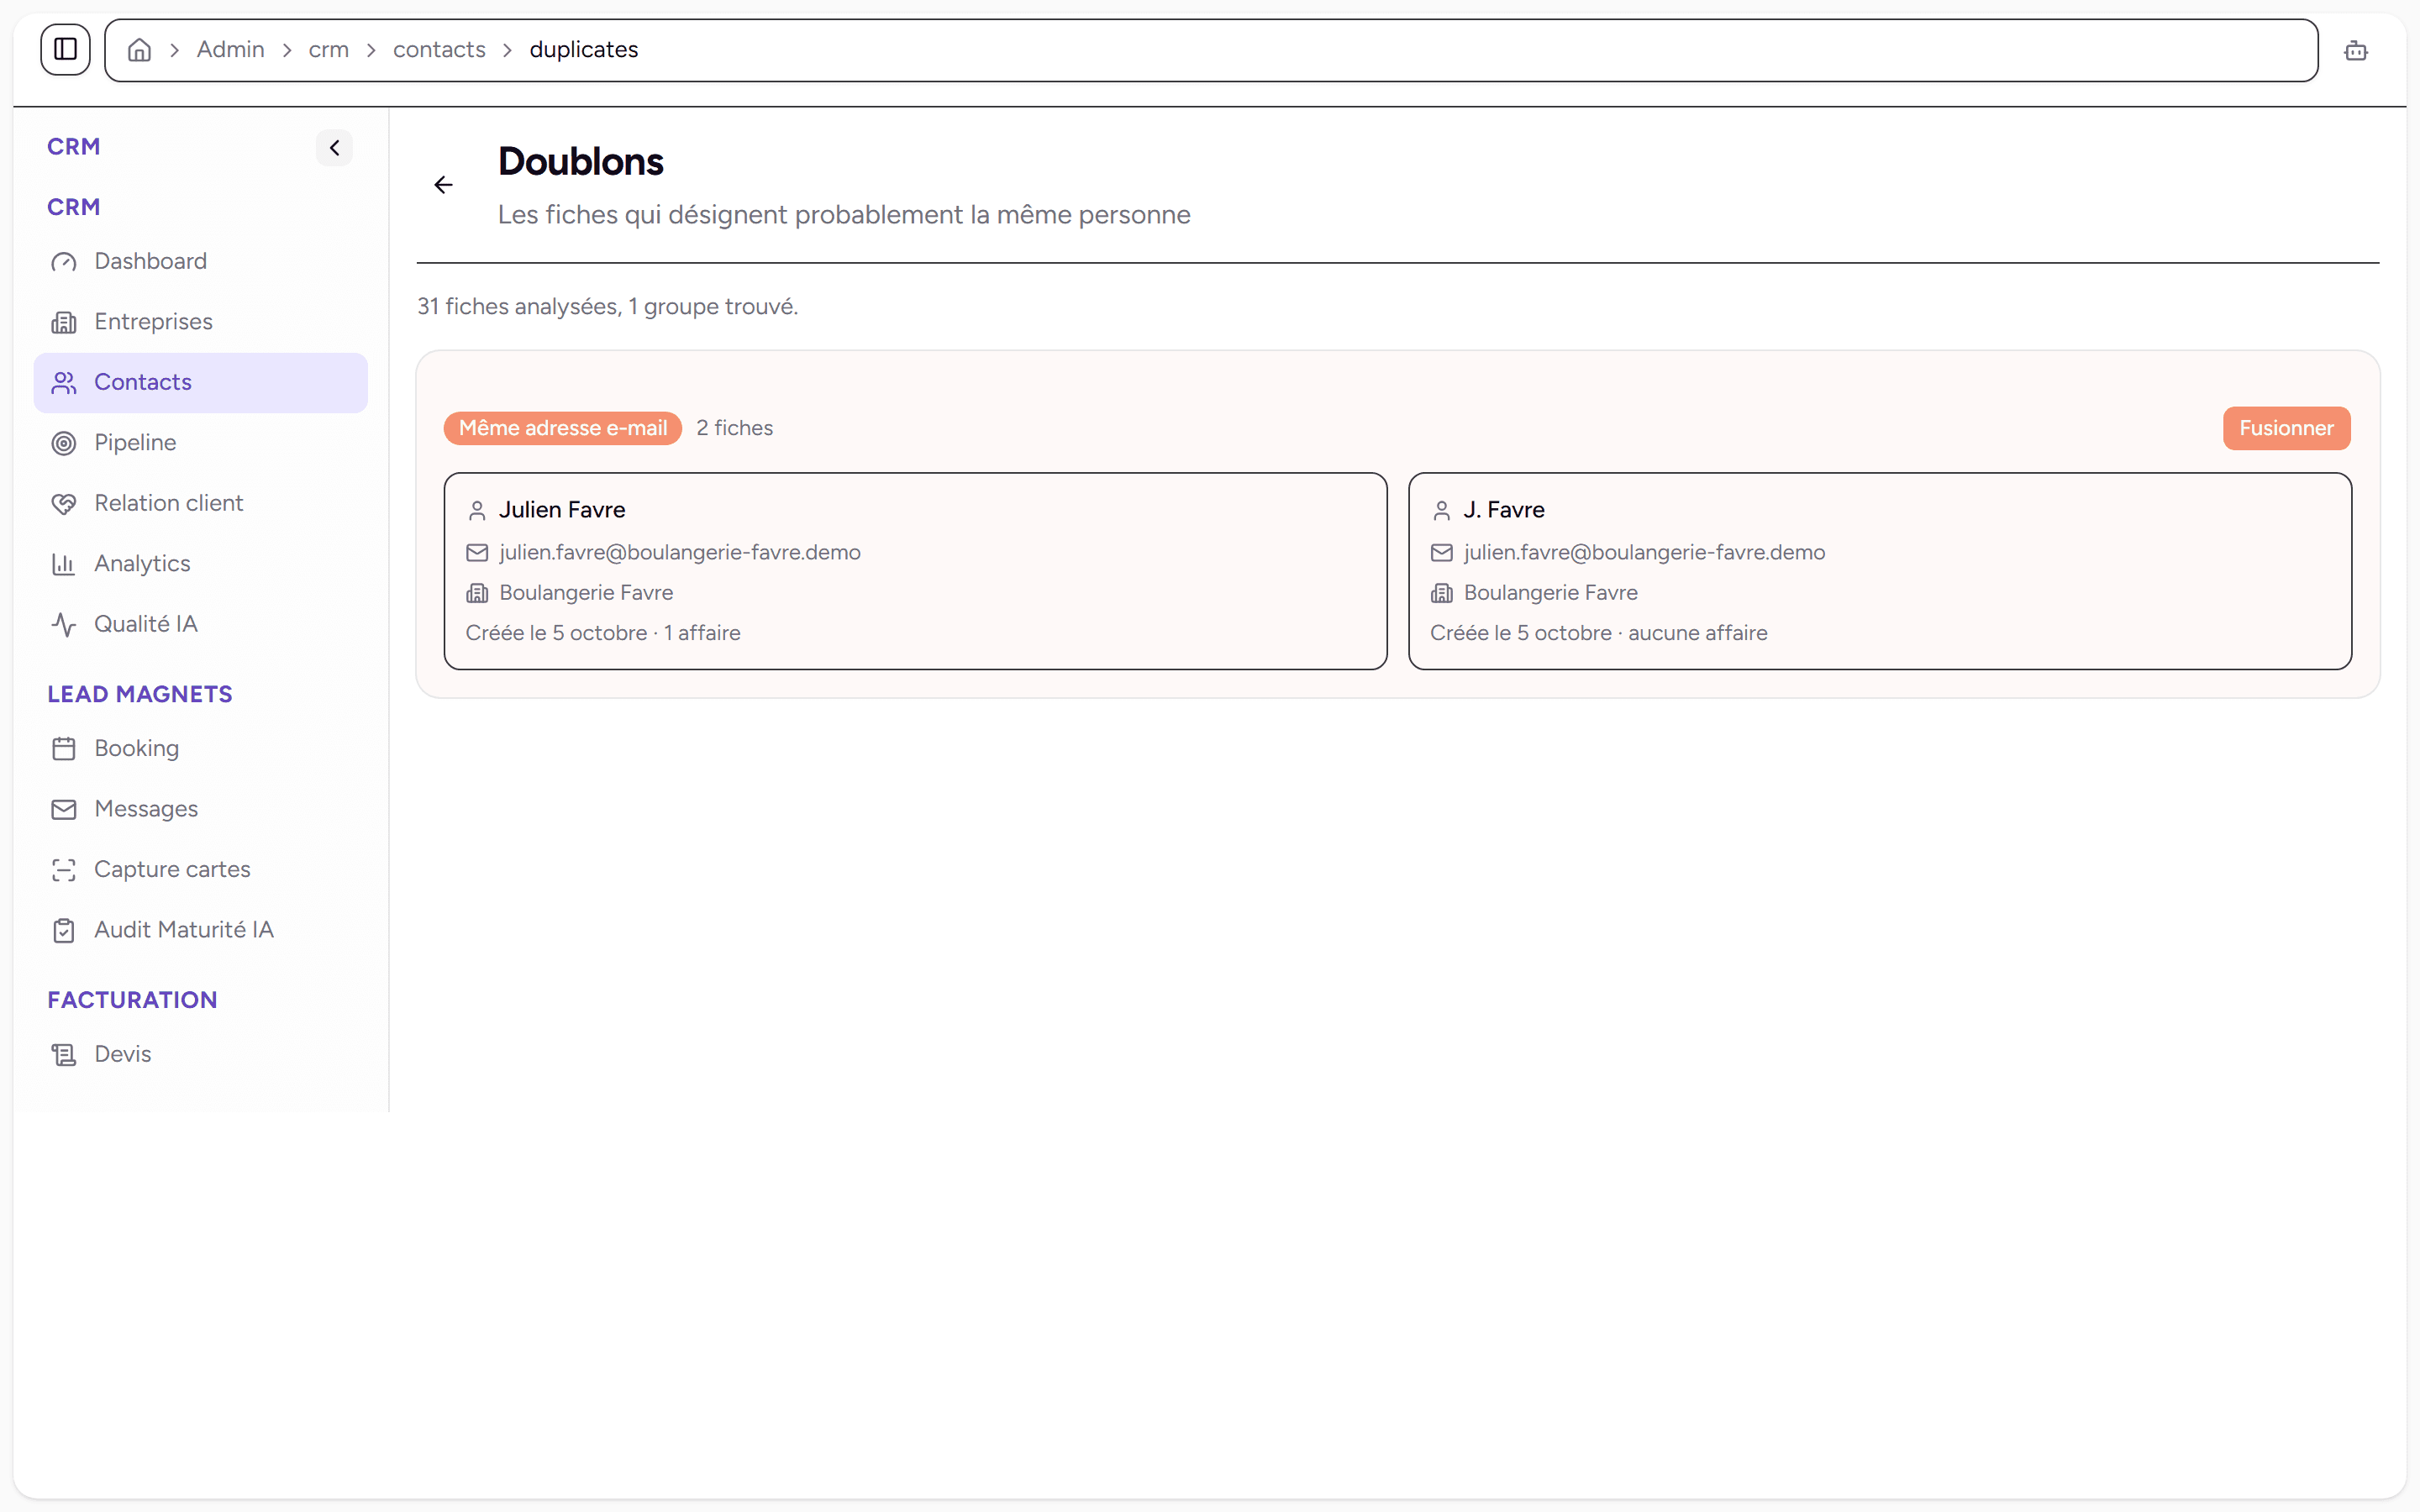Click the Qualité IA activity icon
The width and height of the screenshot is (2420, 1512).
64,625
